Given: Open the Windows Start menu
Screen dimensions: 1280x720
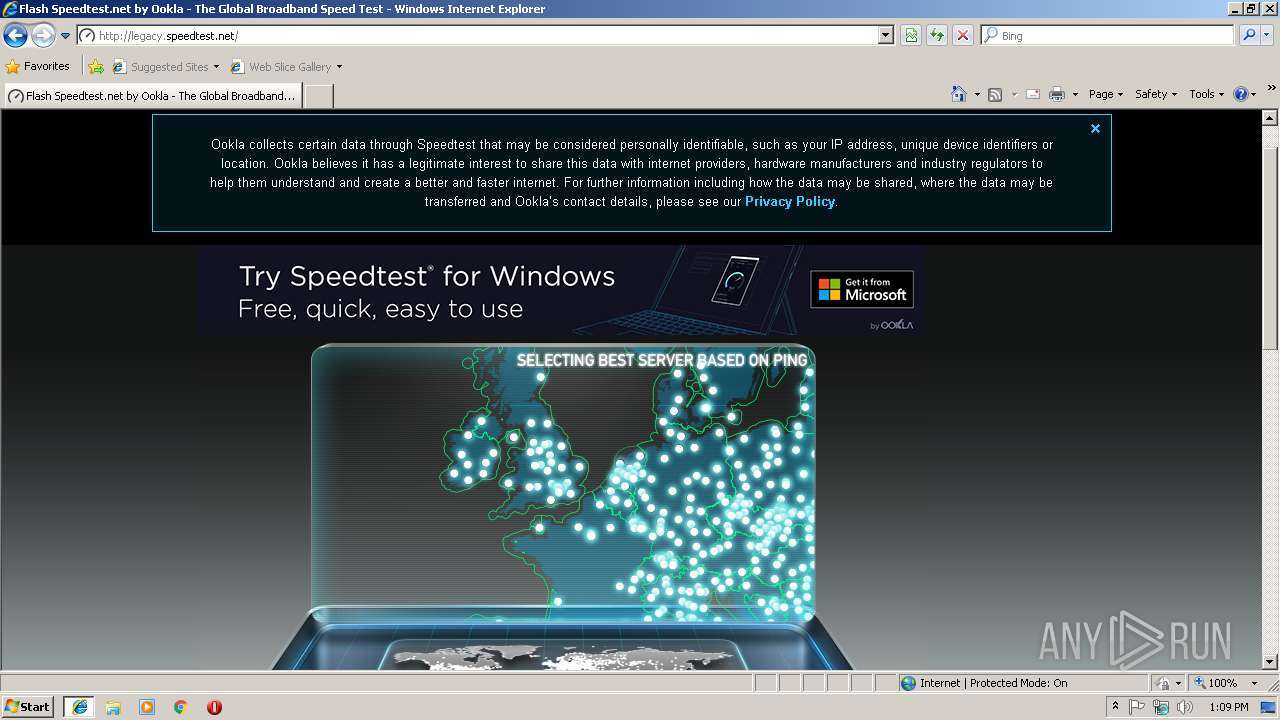Looking at the screenshot, I should coord(28,706).
